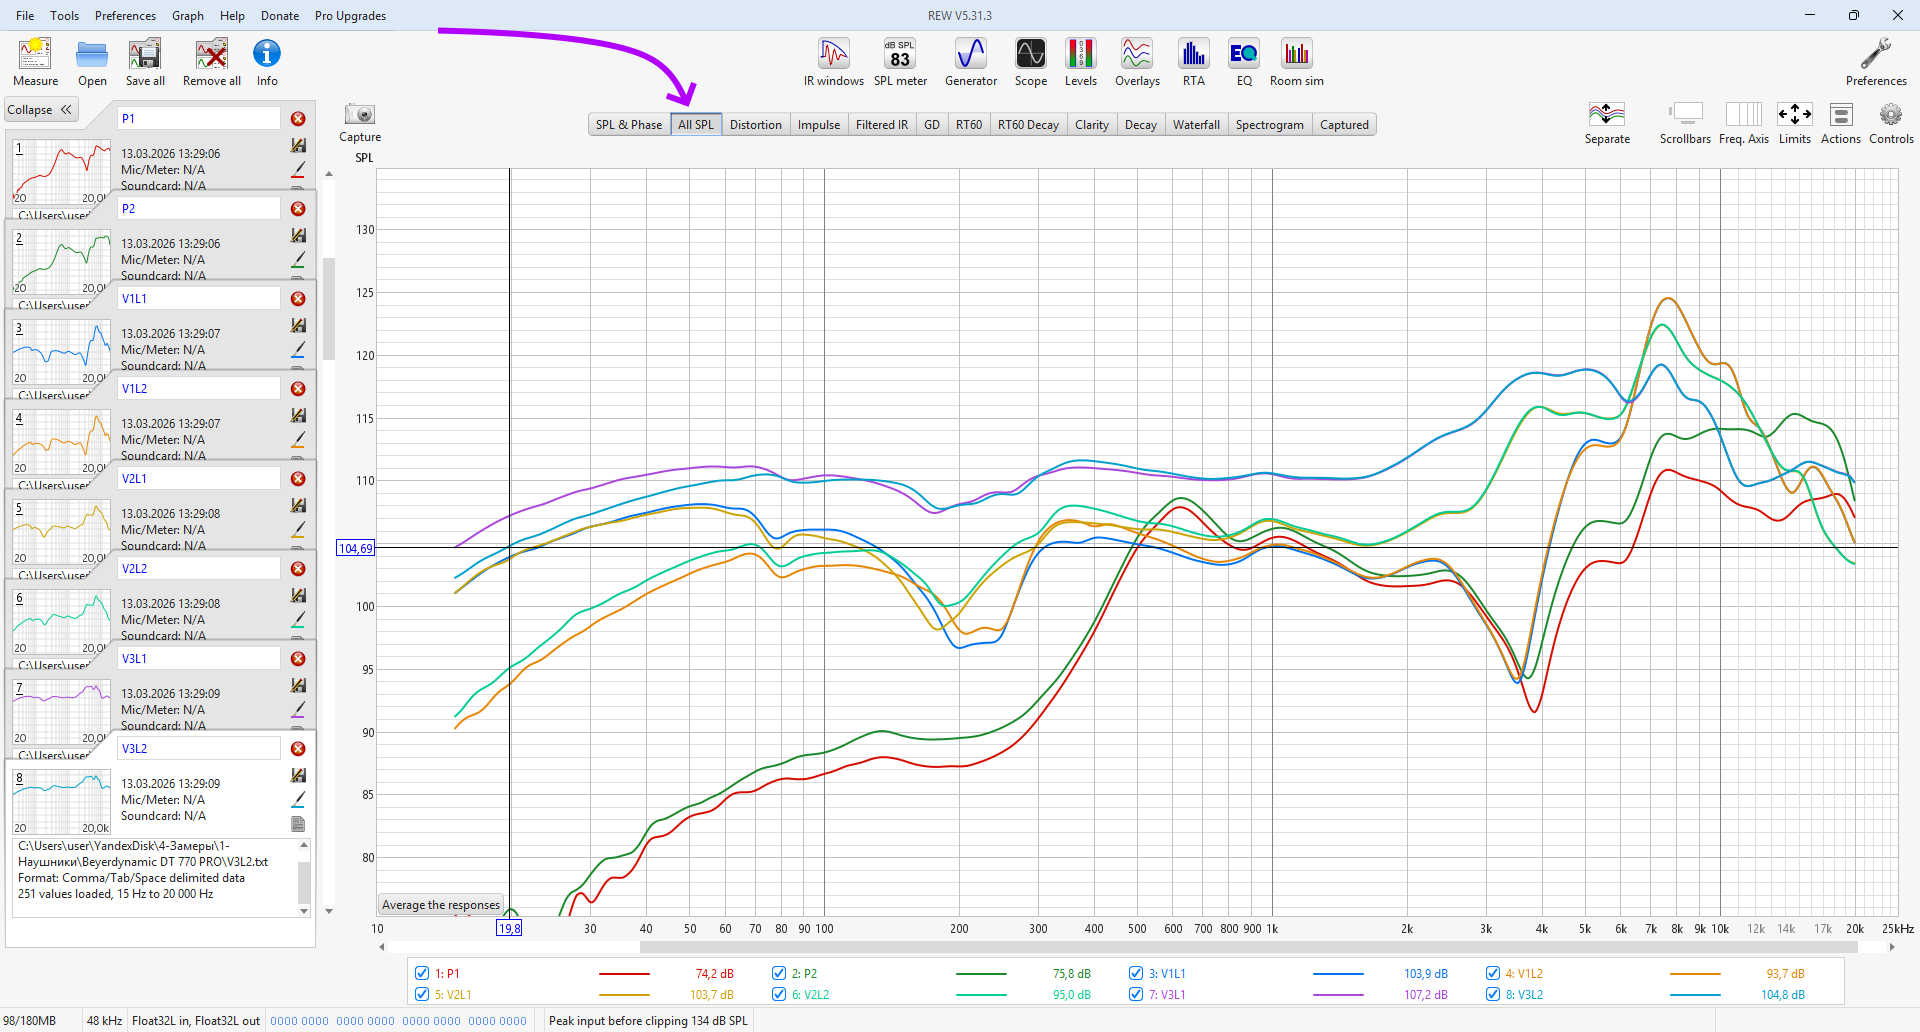Open the Room sim tool
Image resolution: width=1920 pixels, height=1032 pixels.
click(x=1296, y=62)
